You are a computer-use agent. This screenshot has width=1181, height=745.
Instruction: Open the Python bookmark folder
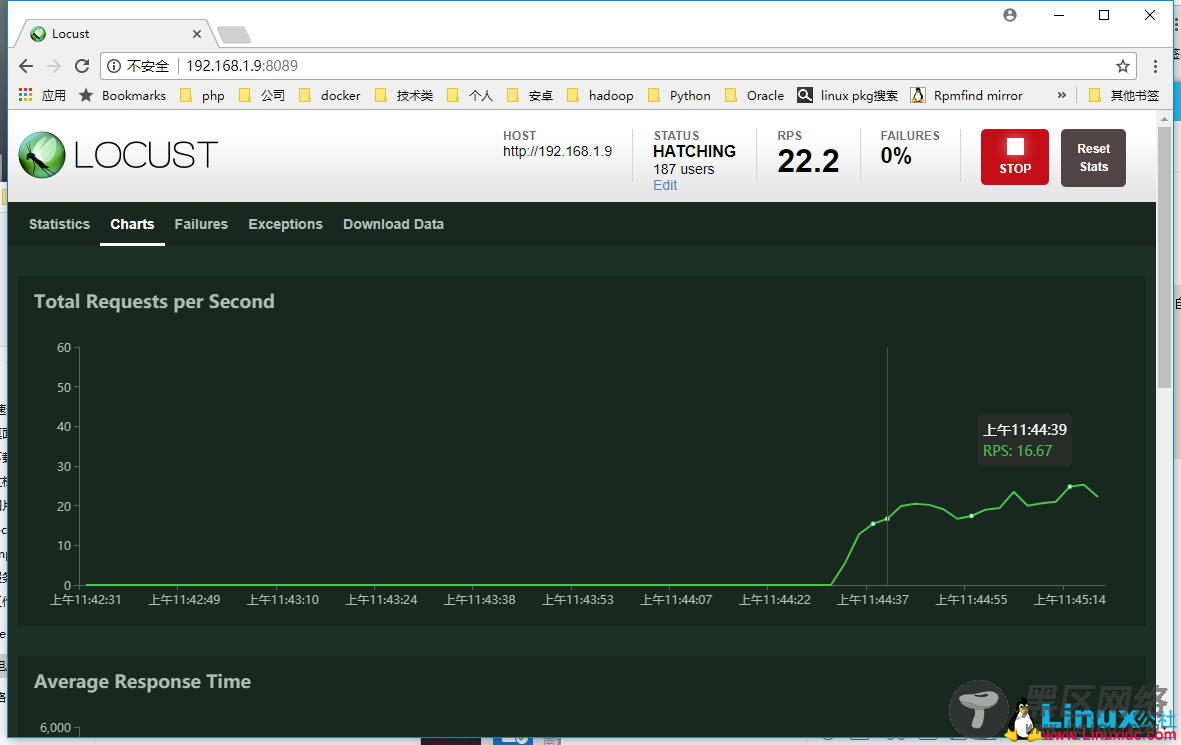pos(679,95)
